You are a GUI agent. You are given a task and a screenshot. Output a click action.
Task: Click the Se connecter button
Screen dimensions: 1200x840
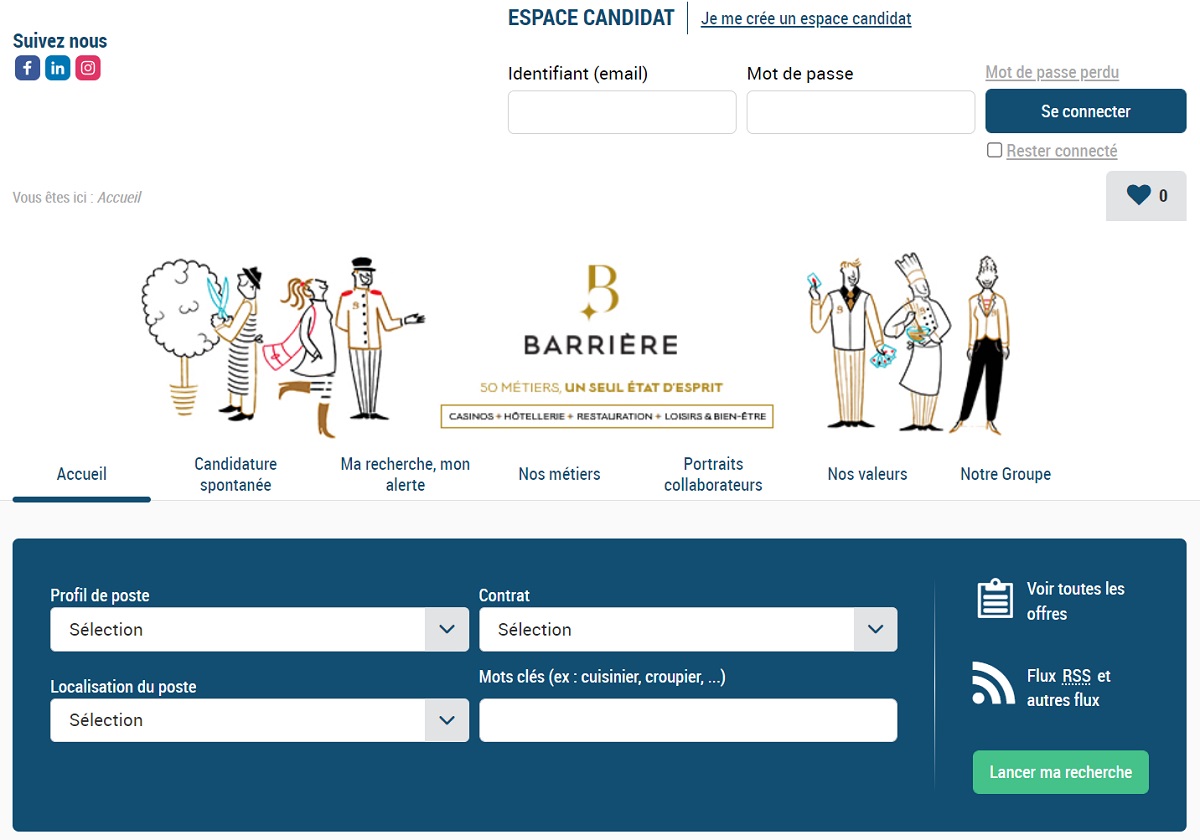(1086, 111)
